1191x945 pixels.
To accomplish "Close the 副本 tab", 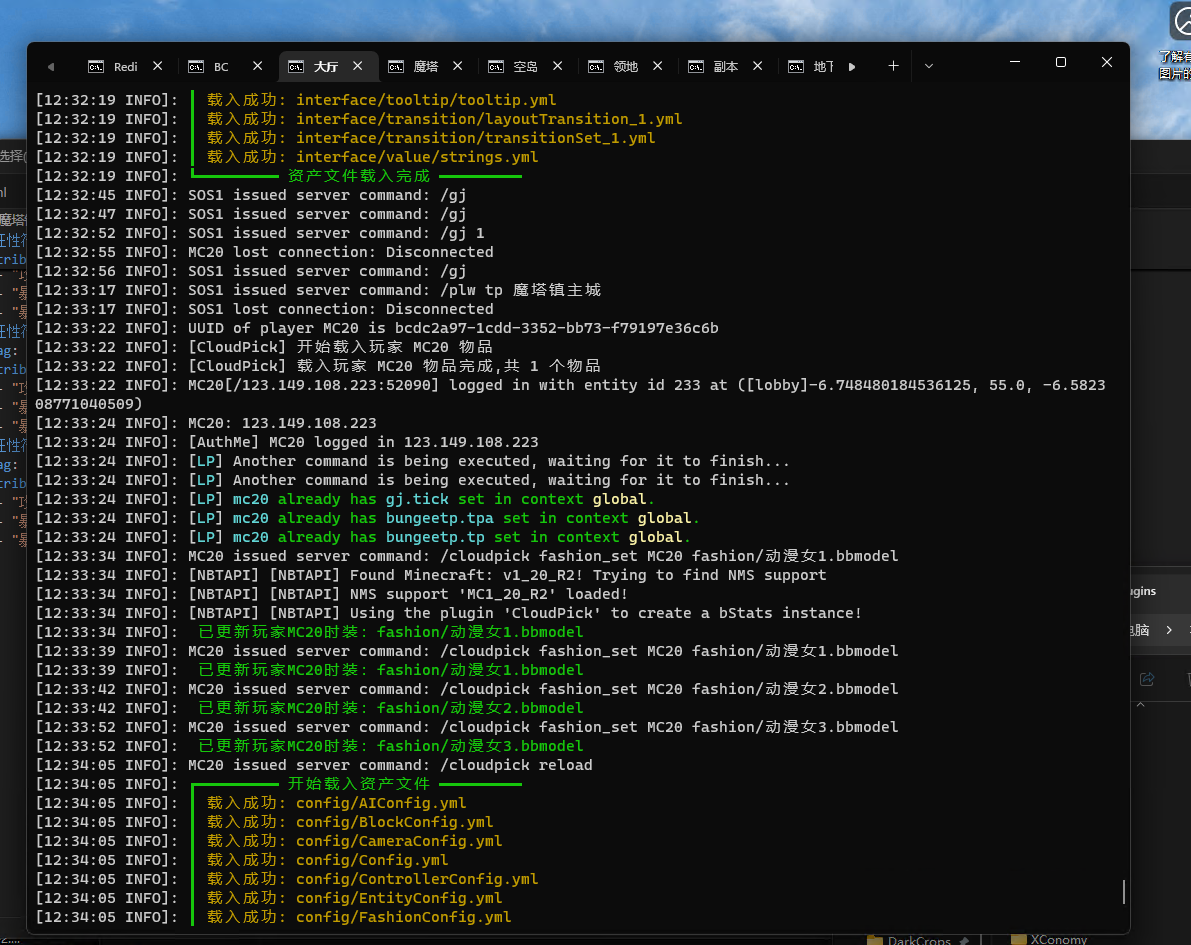I will pos(758,67).
